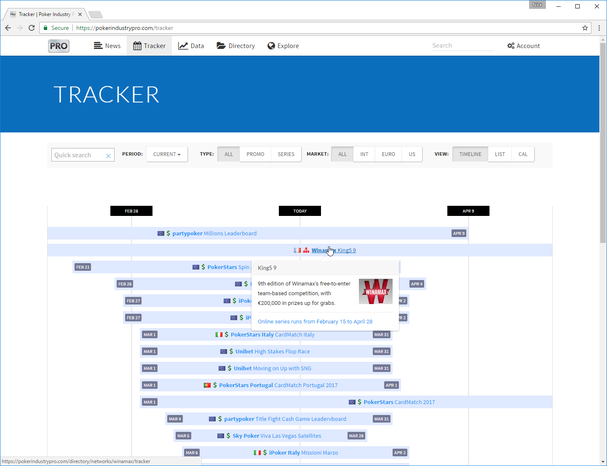The width and height of the screenshot is (607, 466).
Task: Click the dollar icon on partypoker Millions row
Action: coord(168,233)
